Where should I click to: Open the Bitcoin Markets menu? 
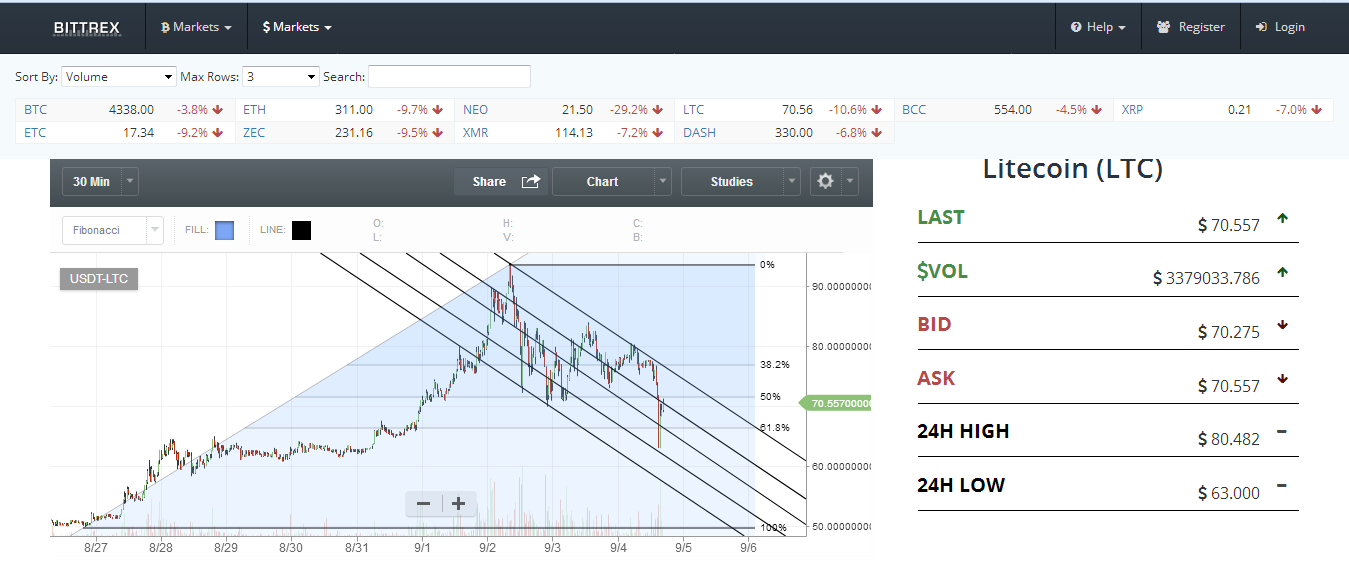(196, 27)
